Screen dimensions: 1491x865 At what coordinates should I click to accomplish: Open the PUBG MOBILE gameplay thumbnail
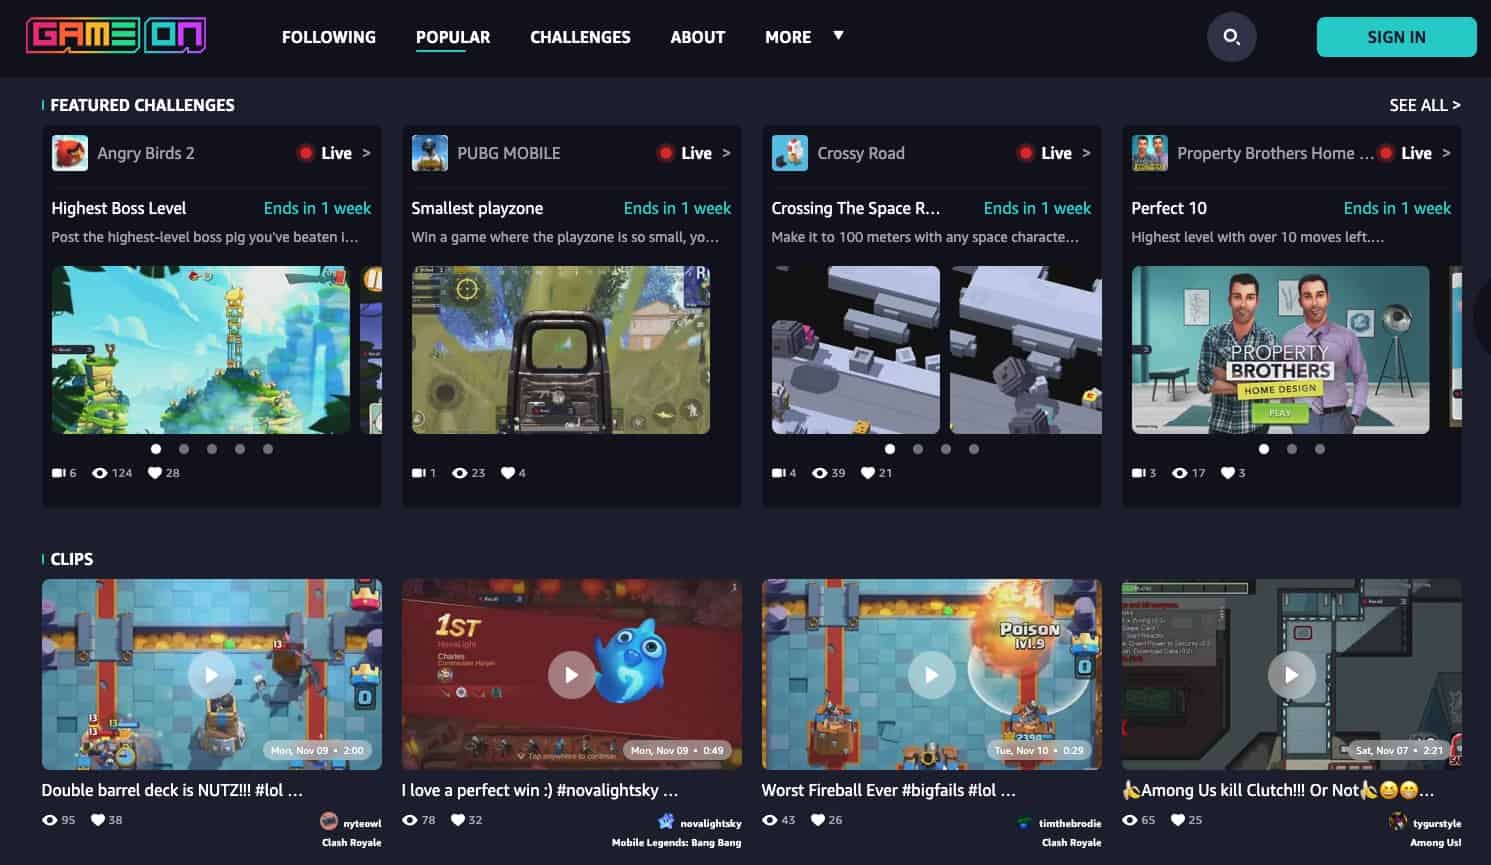[561, 350]
